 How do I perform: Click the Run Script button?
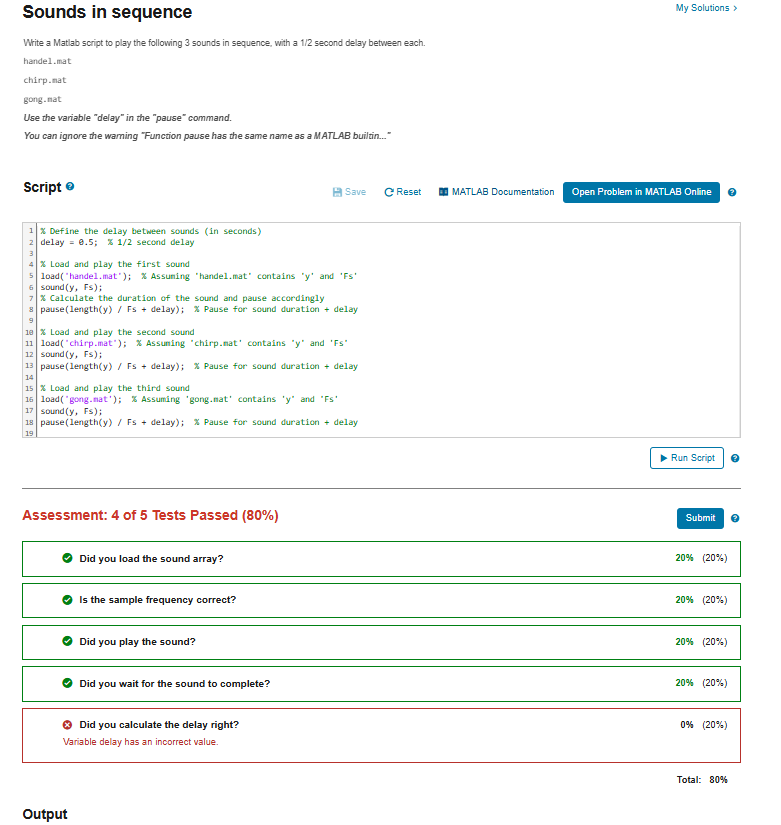point(687,458)
